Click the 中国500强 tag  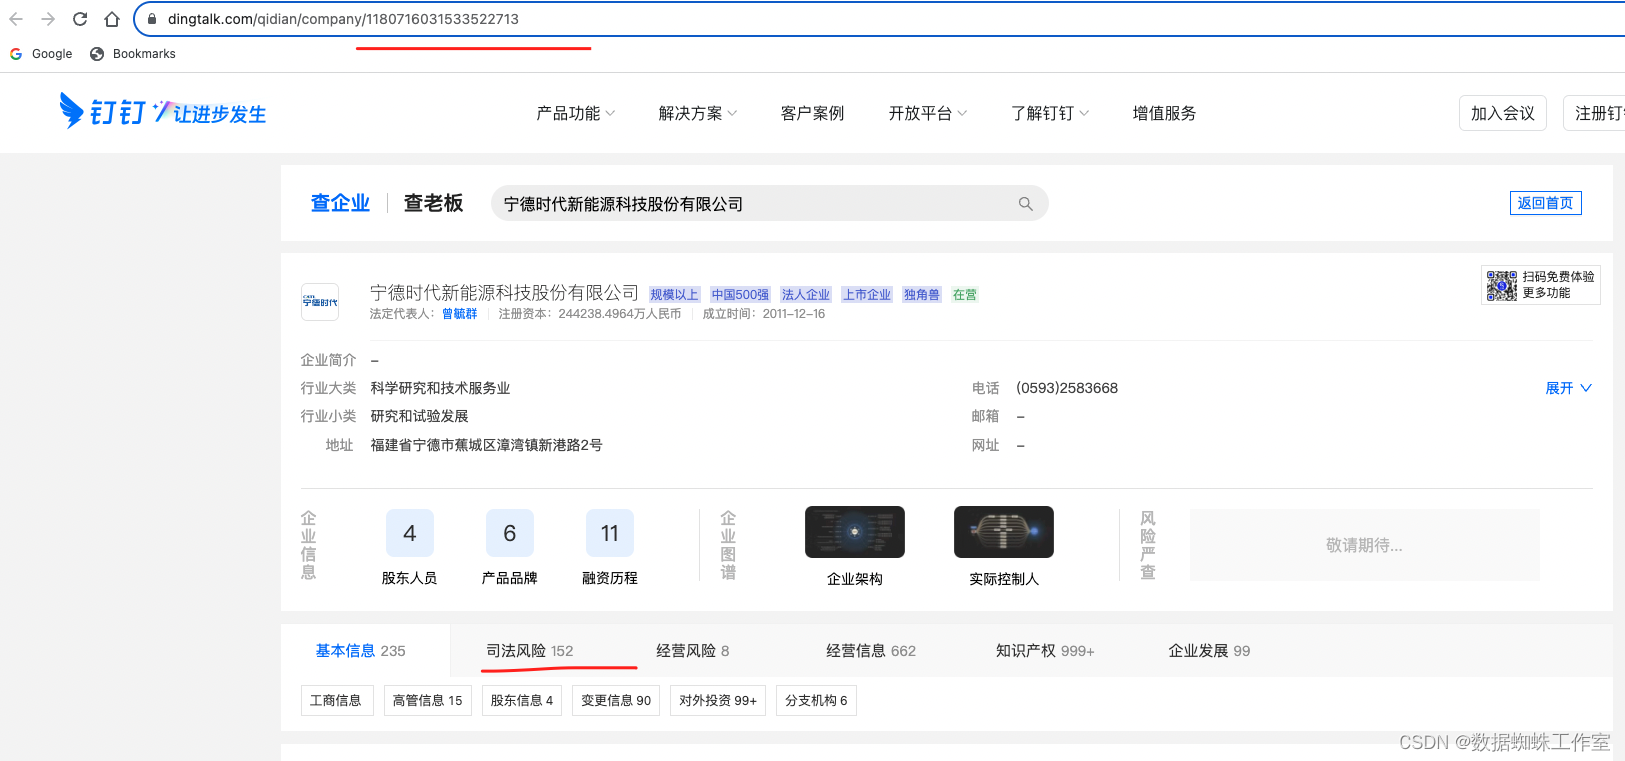[740, 294]
